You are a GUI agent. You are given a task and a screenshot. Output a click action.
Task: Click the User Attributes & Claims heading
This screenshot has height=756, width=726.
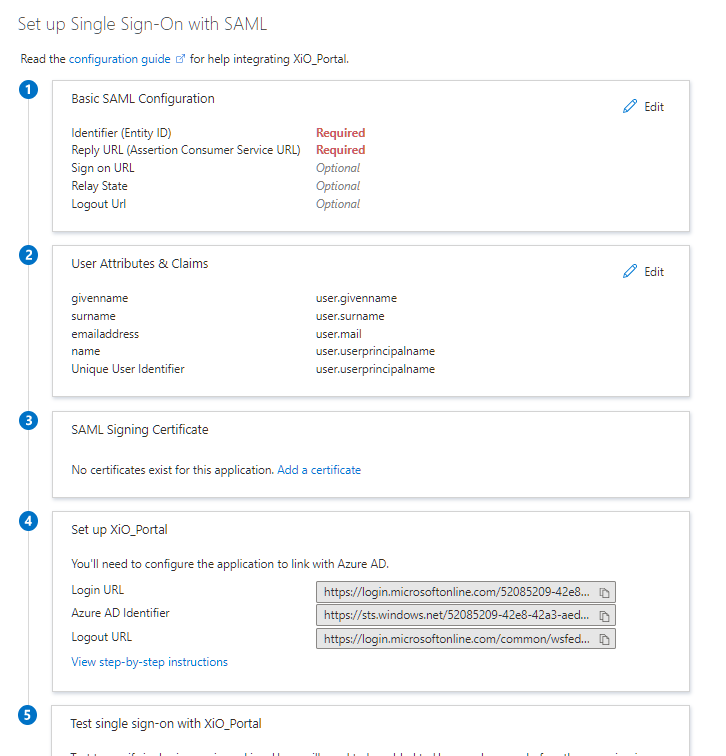pos(140,263)
